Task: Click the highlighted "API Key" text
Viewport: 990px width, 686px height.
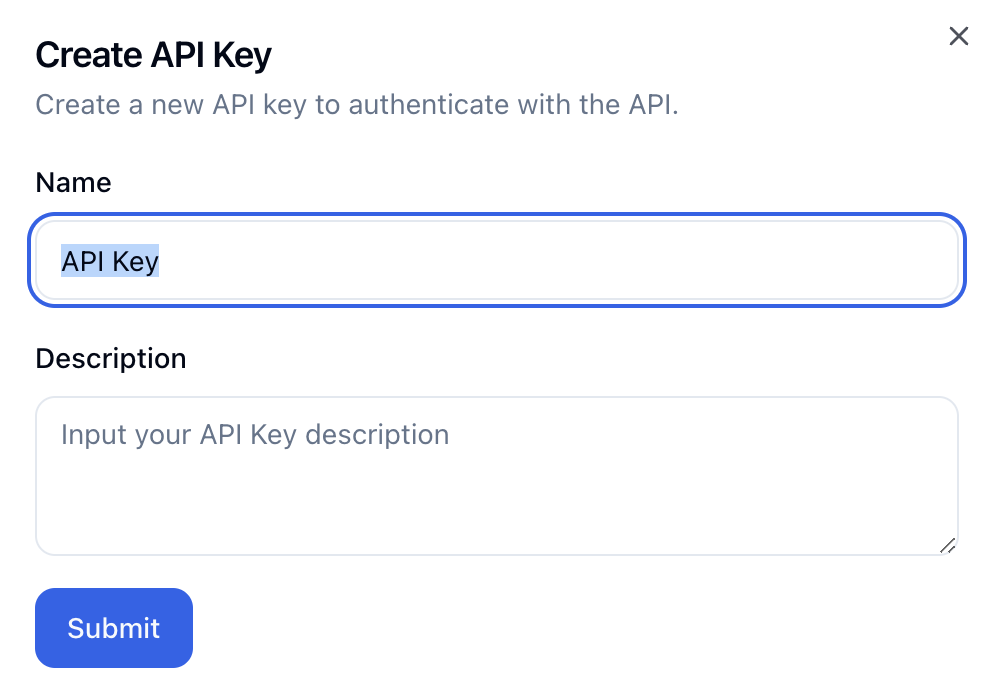Action: click(110, 262)
